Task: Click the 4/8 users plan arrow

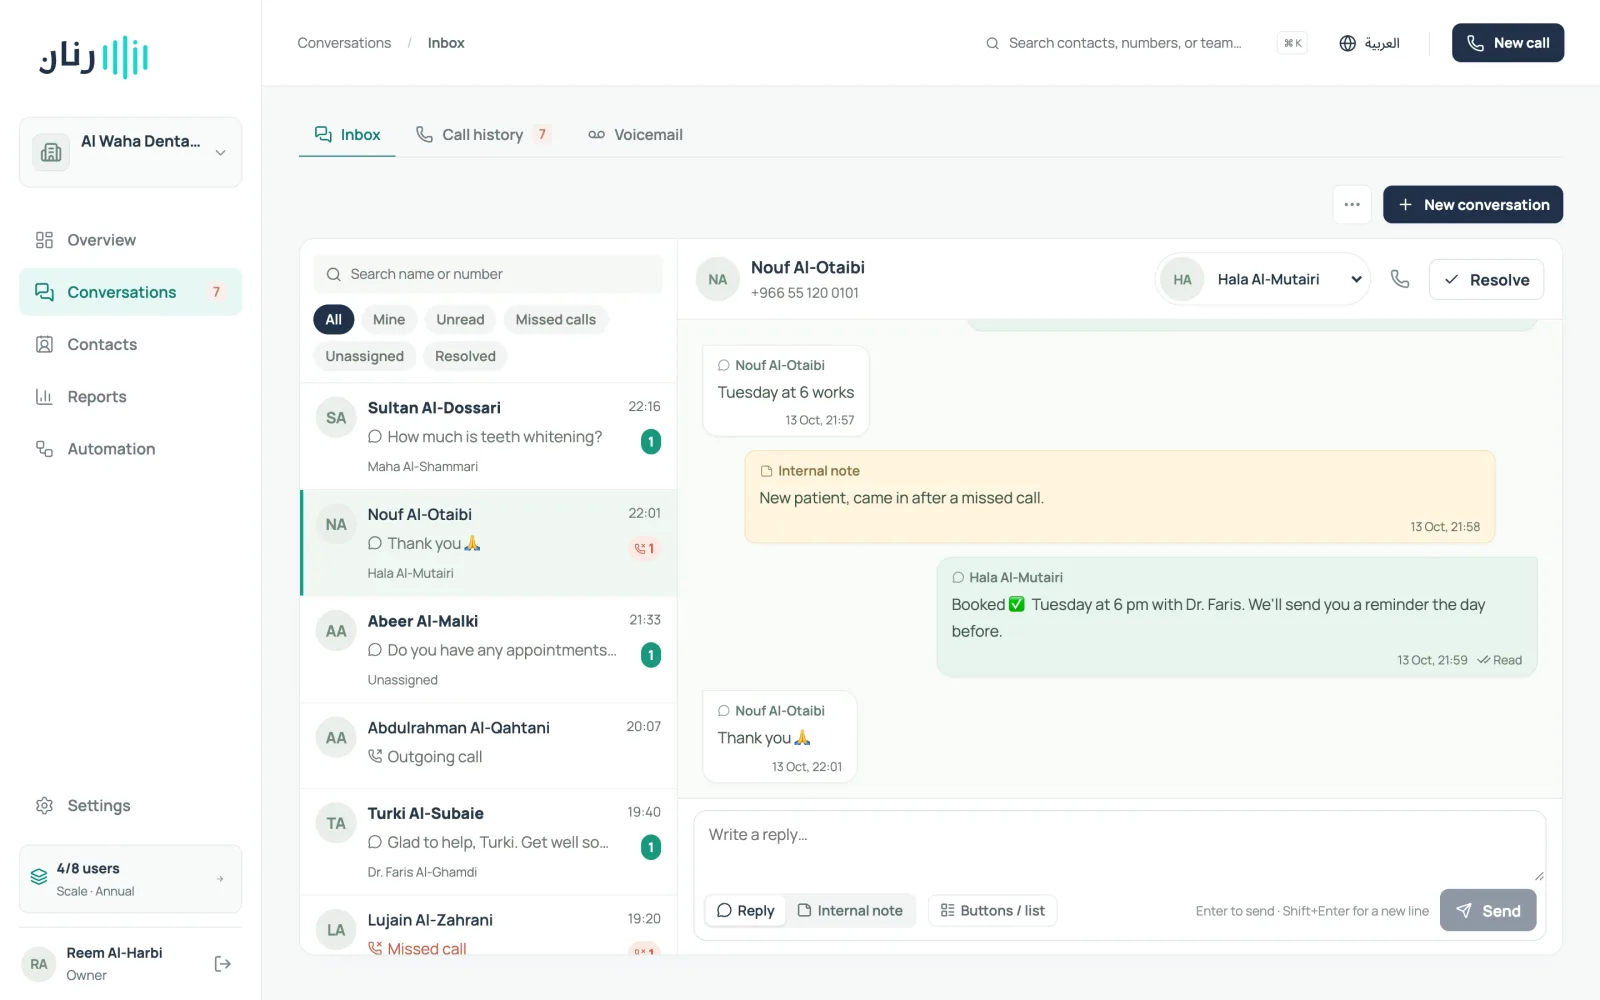Action: coord(220,879)
